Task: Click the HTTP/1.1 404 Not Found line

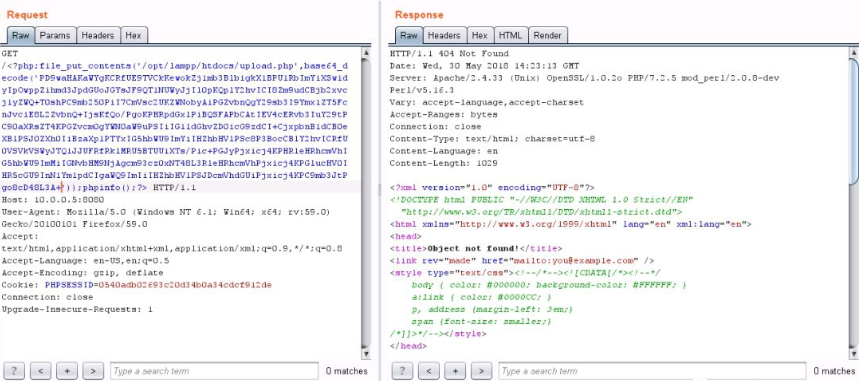Action: click(449, 54)
